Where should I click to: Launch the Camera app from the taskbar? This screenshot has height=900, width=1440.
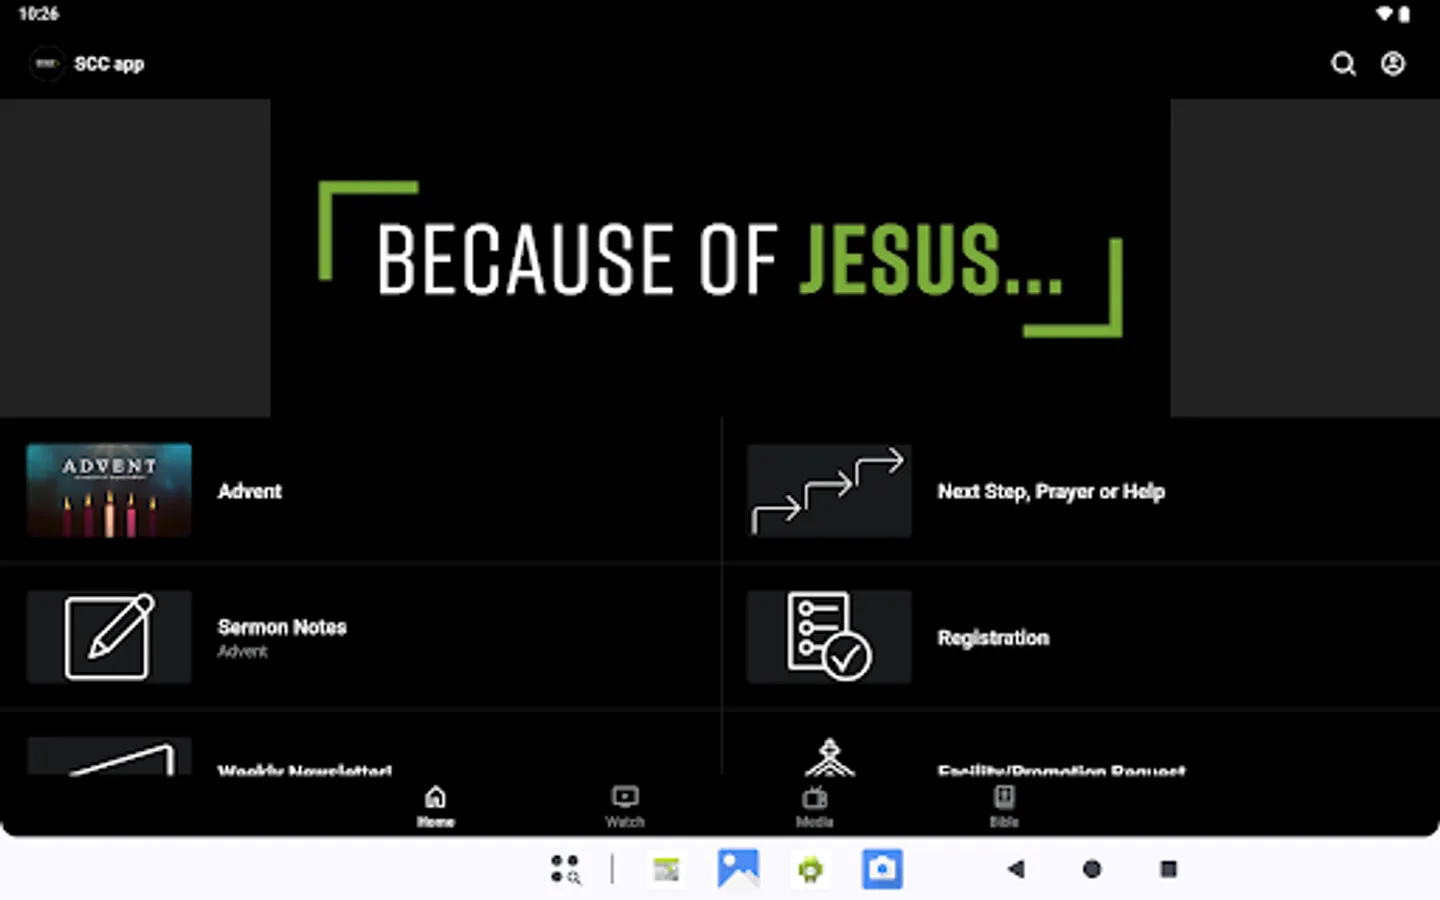point(882,869)
